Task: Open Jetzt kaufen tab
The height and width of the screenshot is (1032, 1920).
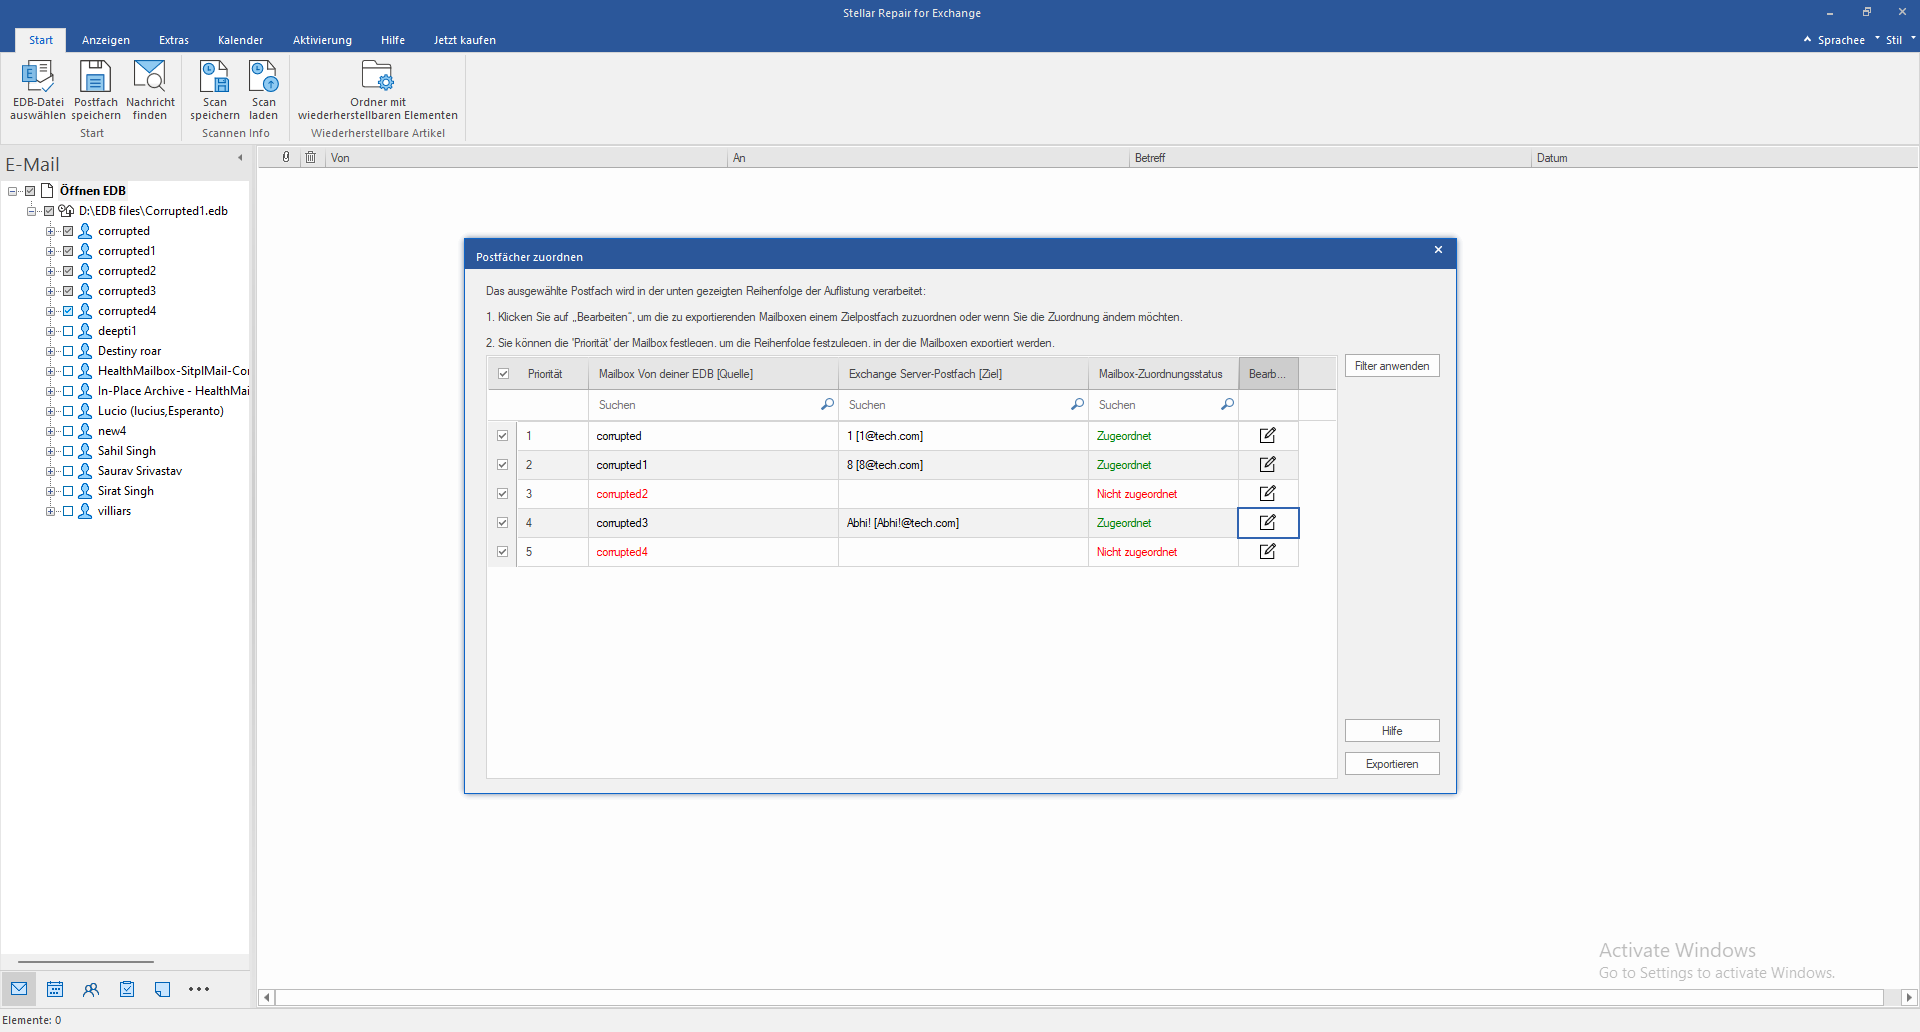Action: tap(465, 40)
